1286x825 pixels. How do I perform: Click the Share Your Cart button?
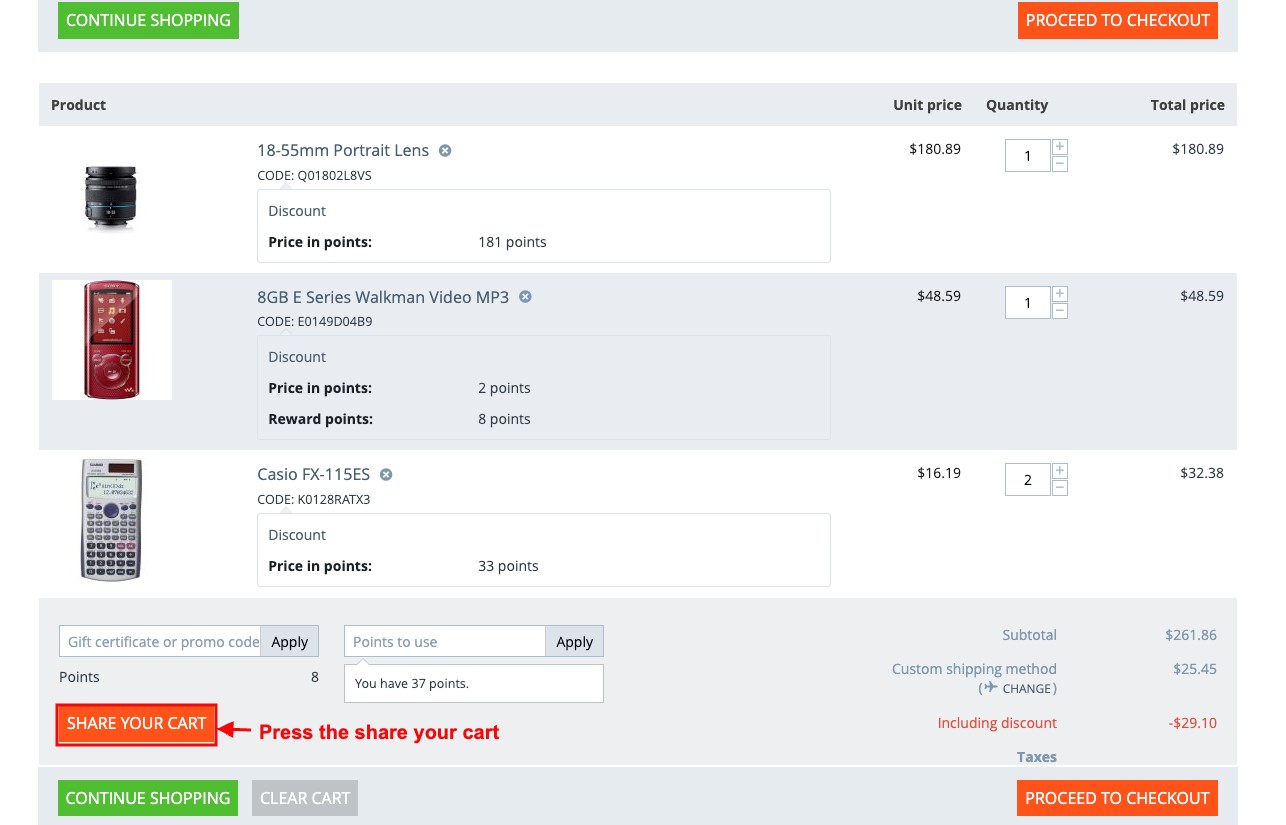click(x=136, y=724)
